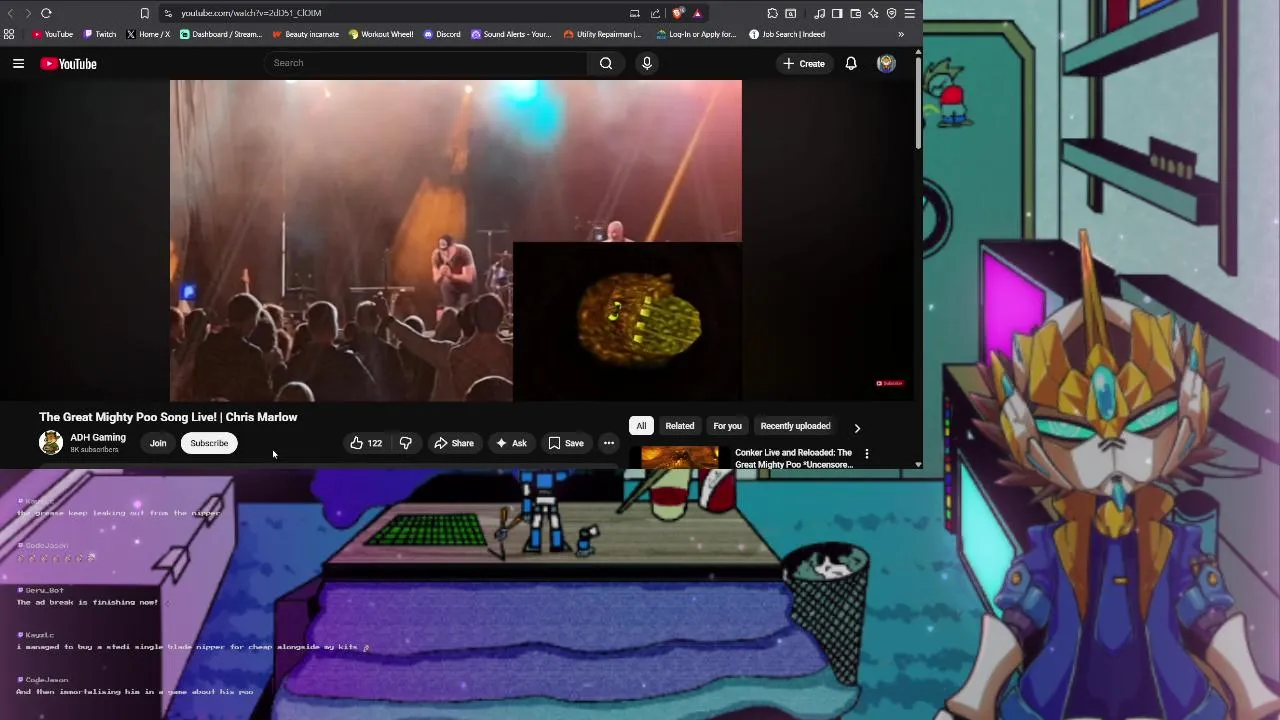Open Brave Wallet icon

tap(855, 13)
